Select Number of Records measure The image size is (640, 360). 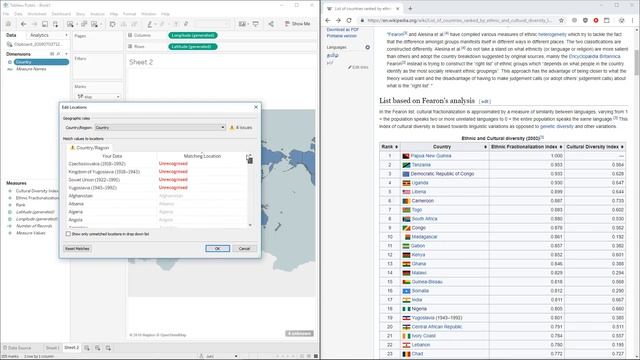pos(34,226)
